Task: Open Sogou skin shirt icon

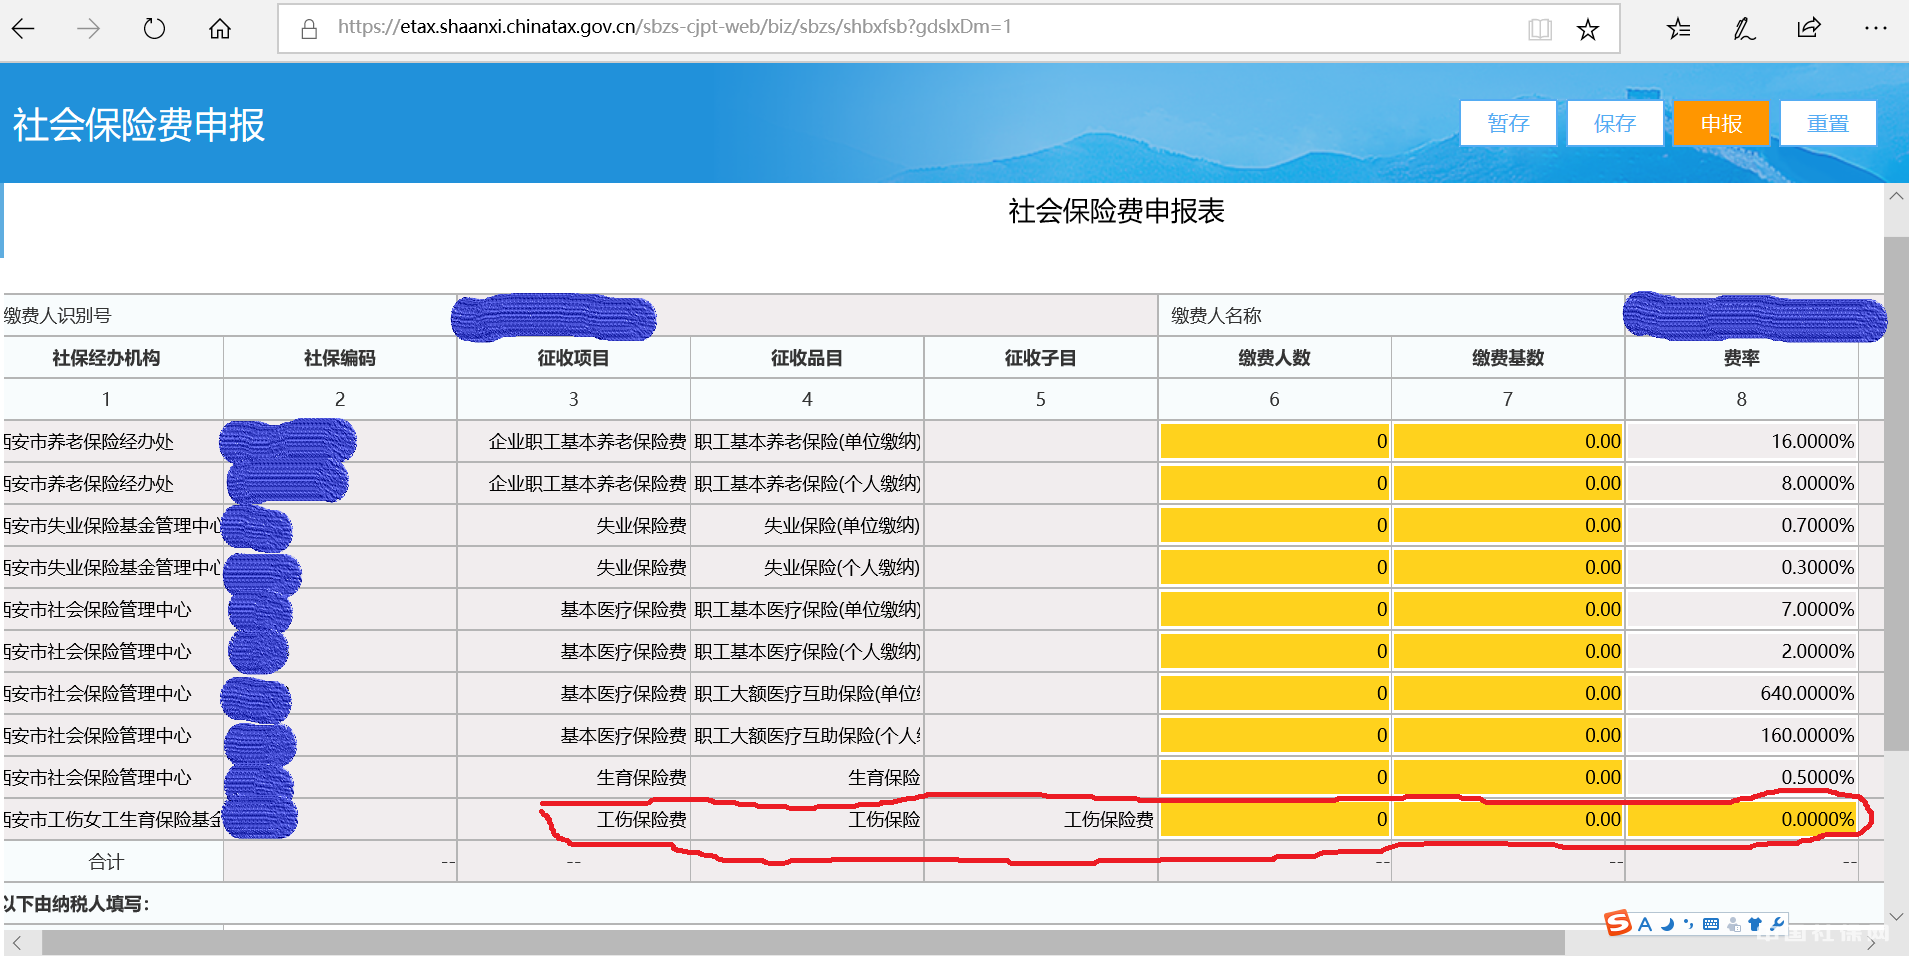Action: [1755, 924]
